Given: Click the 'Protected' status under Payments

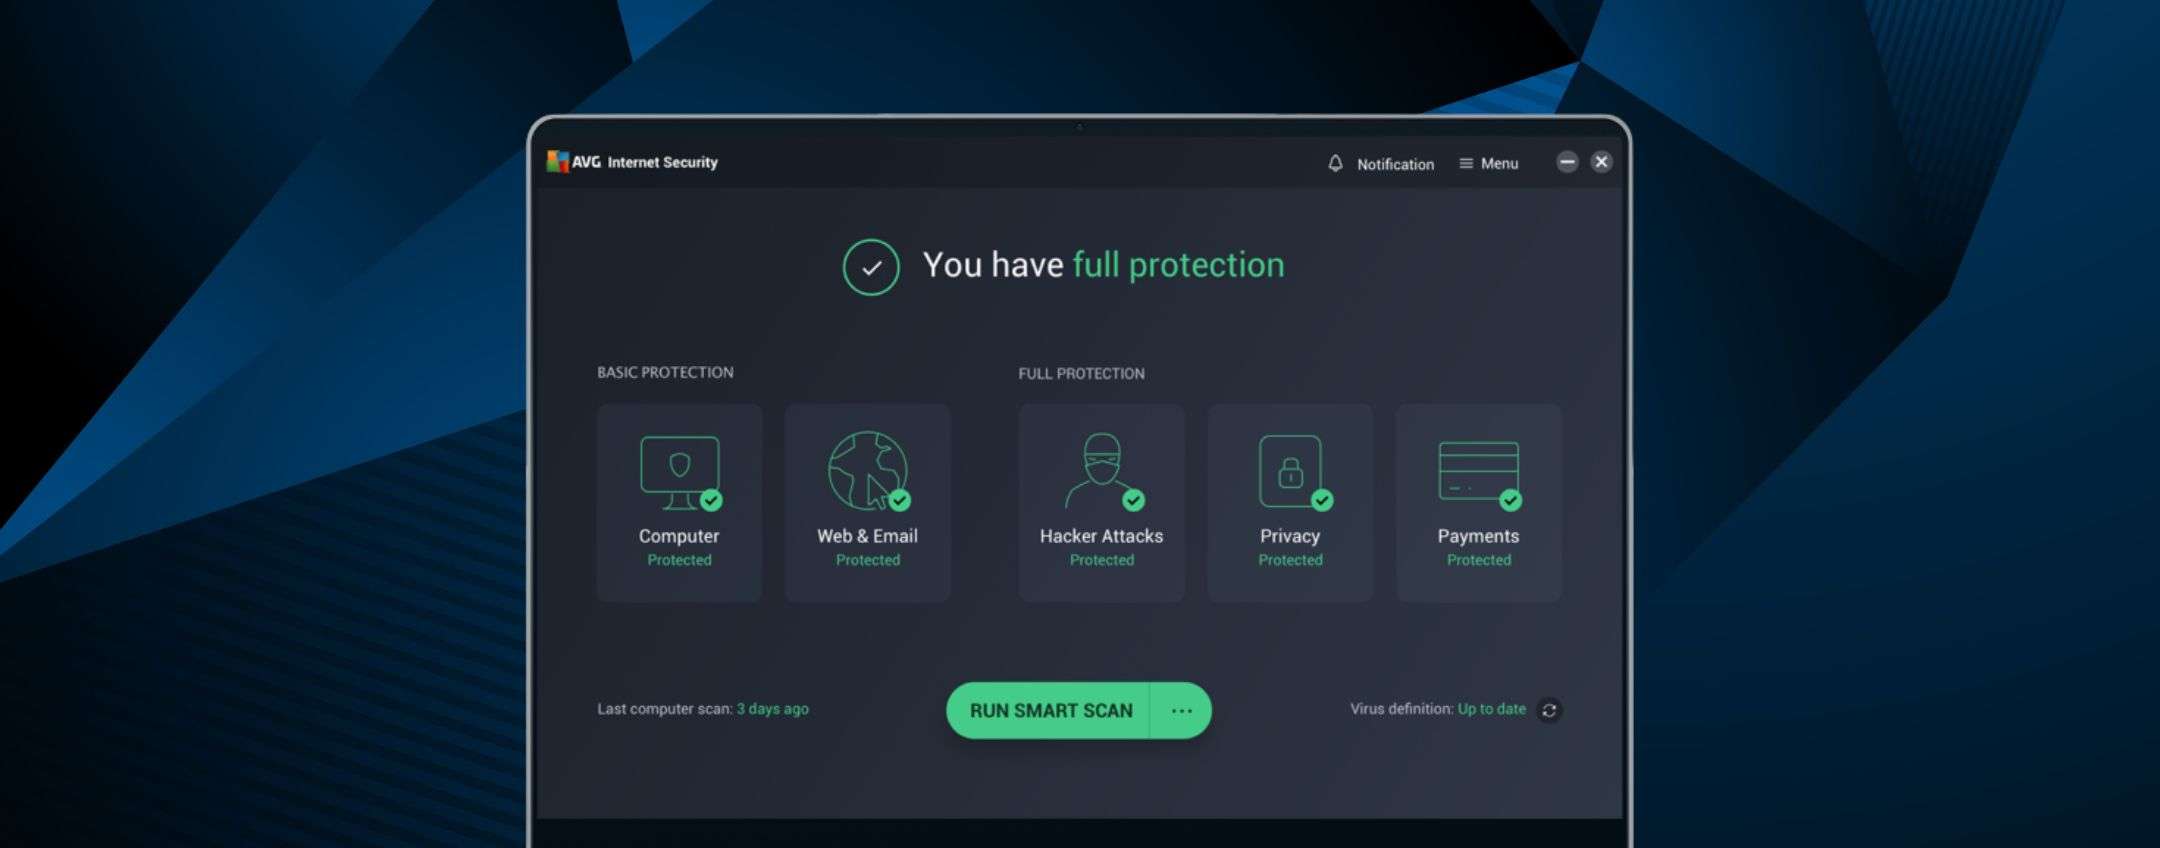Looking at the screenshot, I should (x=1479, y=560).
